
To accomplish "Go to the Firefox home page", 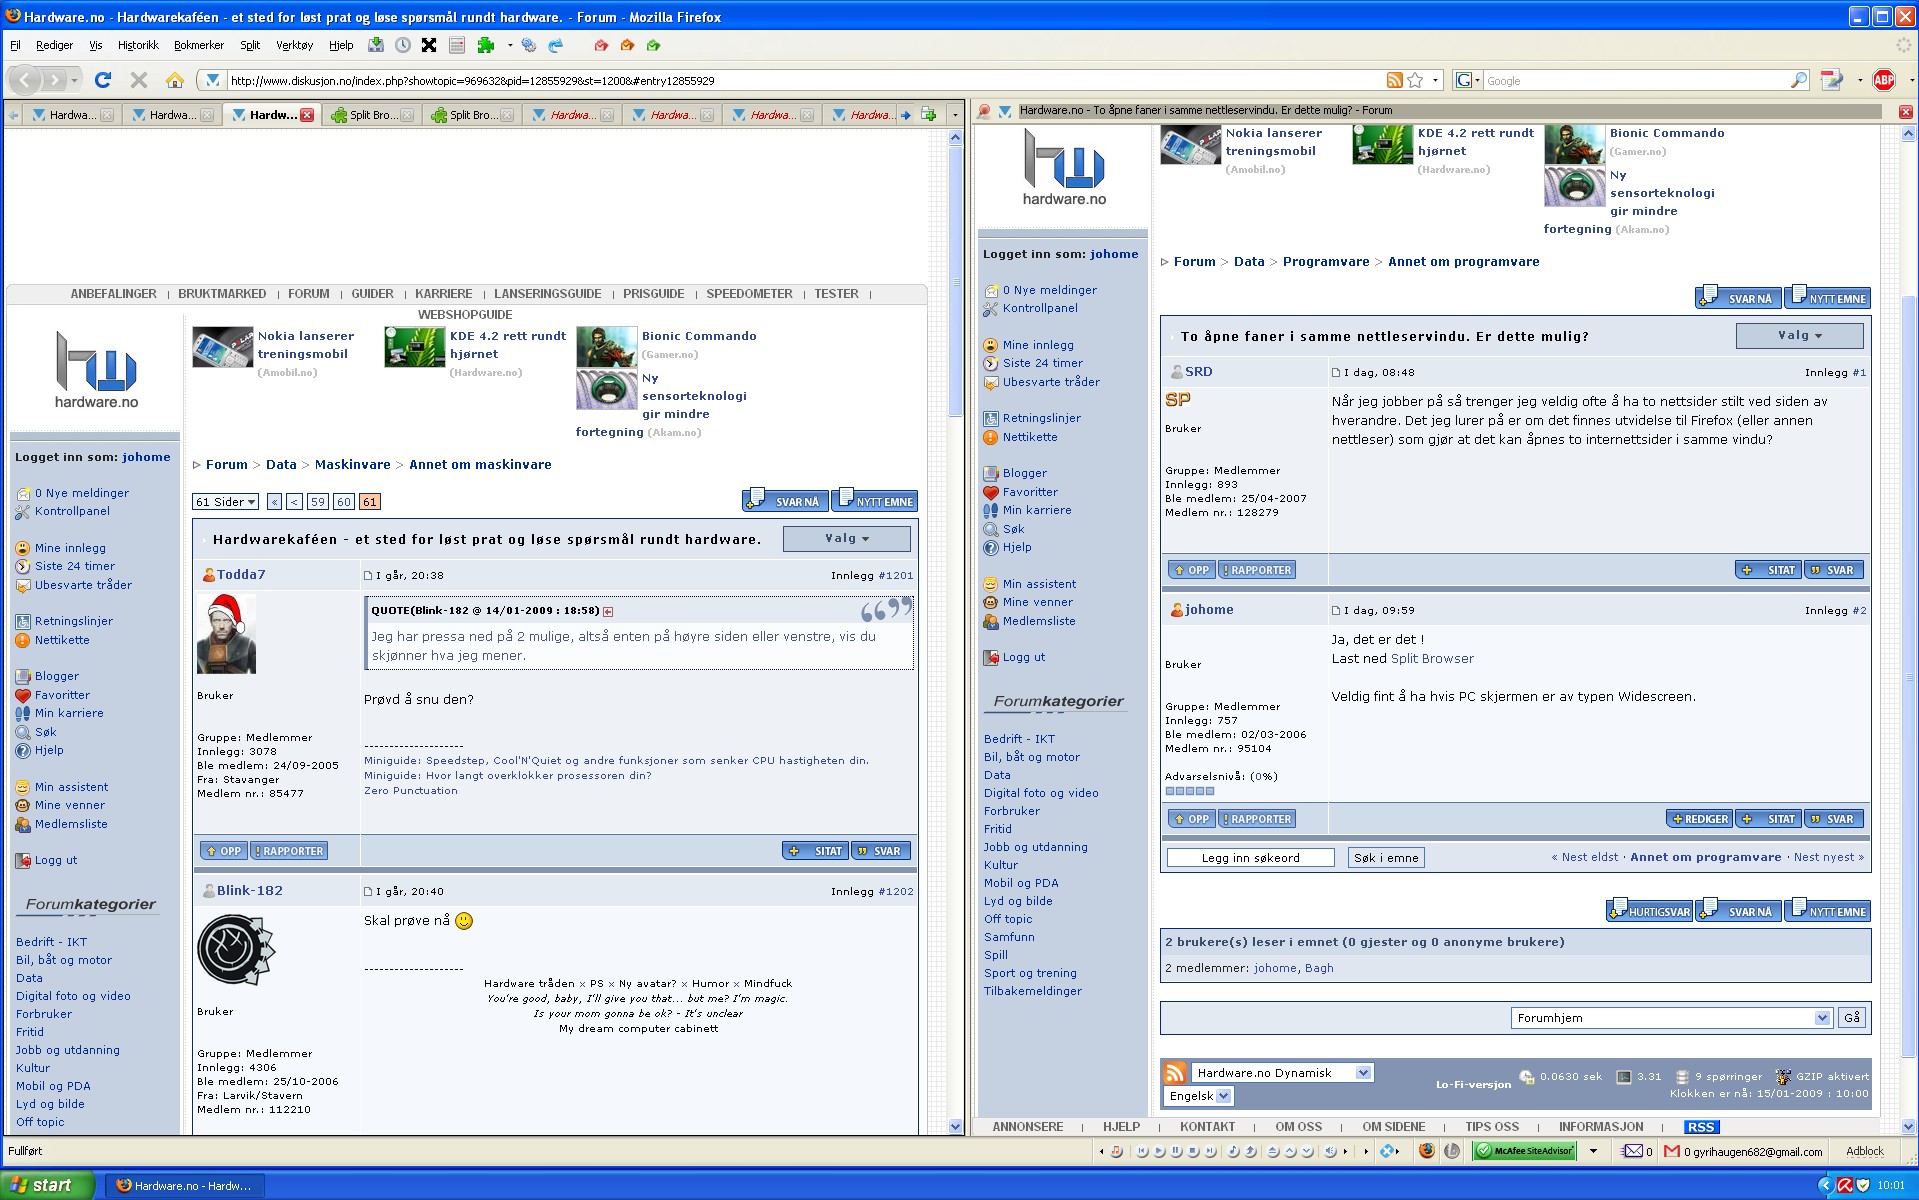I will 175,80.
